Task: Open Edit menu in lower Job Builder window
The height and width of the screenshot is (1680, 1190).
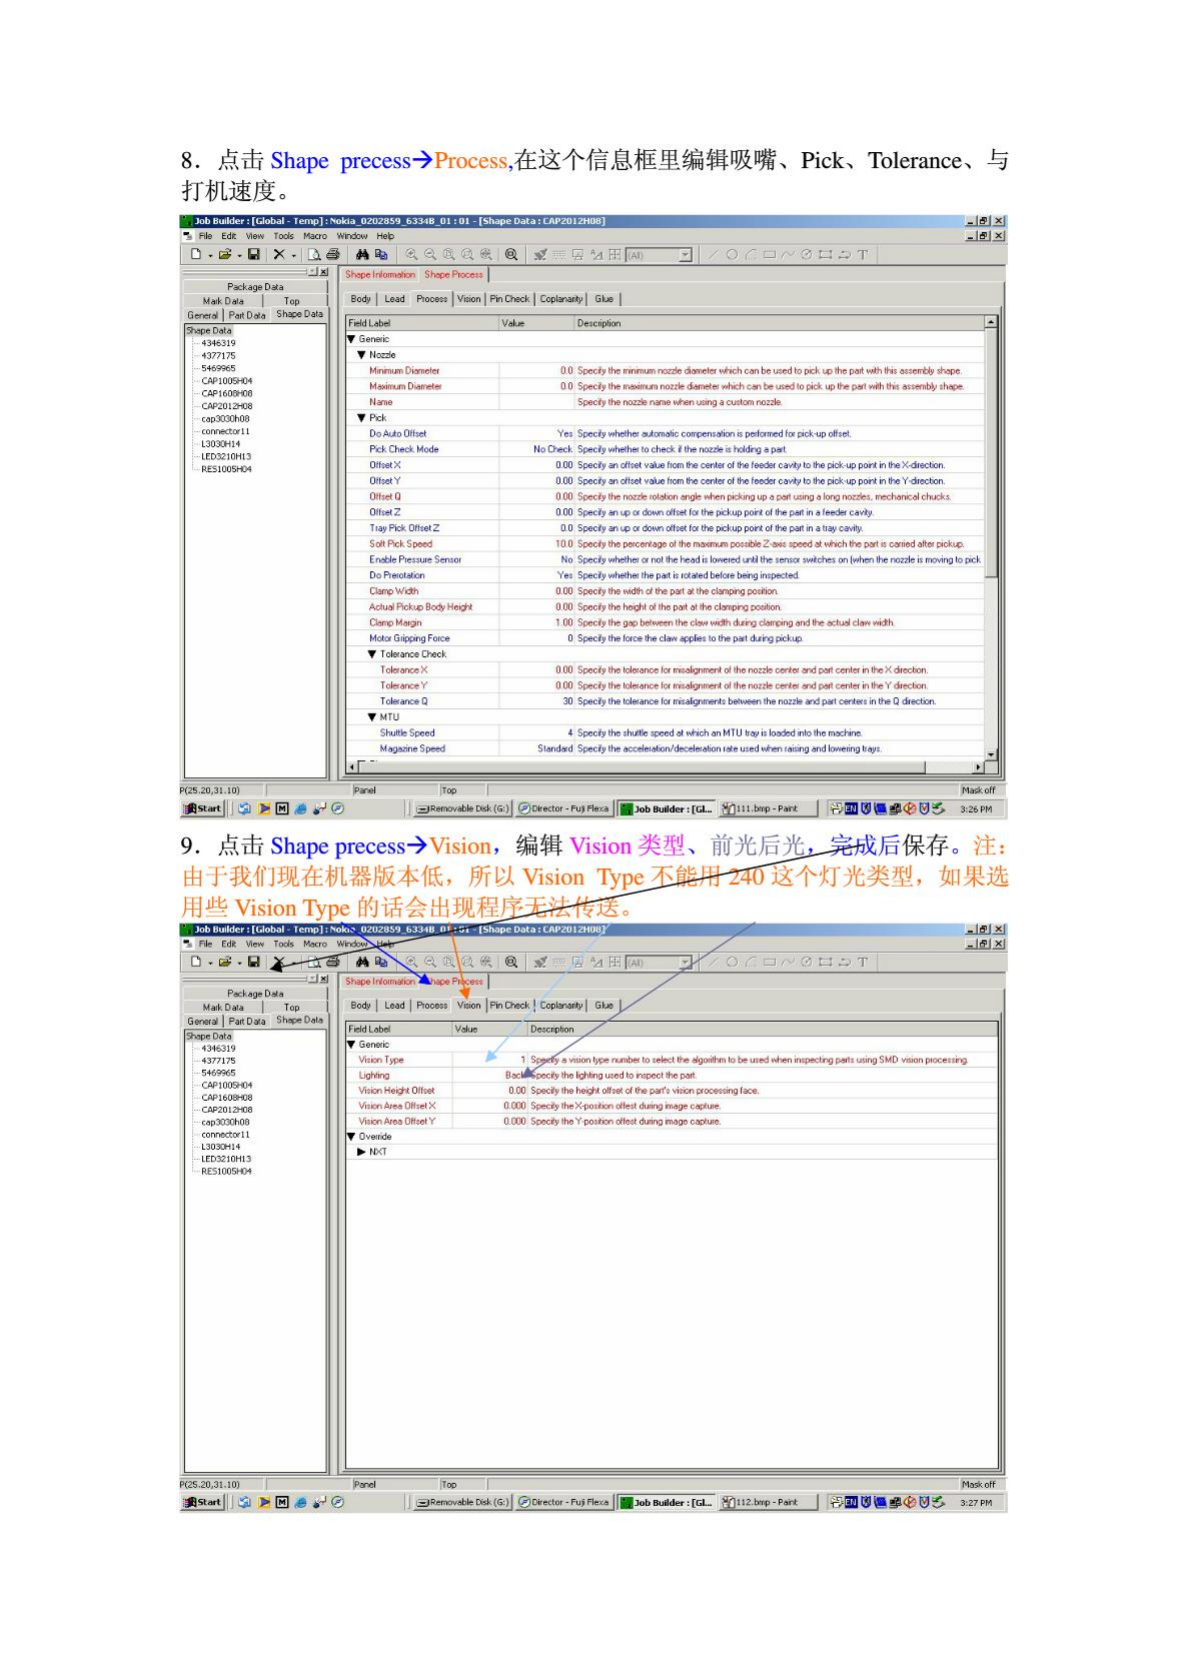Action: click(x=229, y=943)
